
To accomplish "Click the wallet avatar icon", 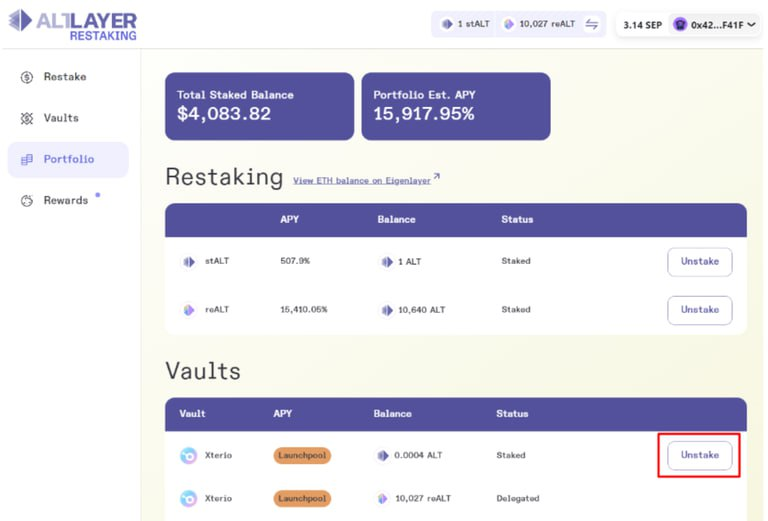I will coord(680,24).
